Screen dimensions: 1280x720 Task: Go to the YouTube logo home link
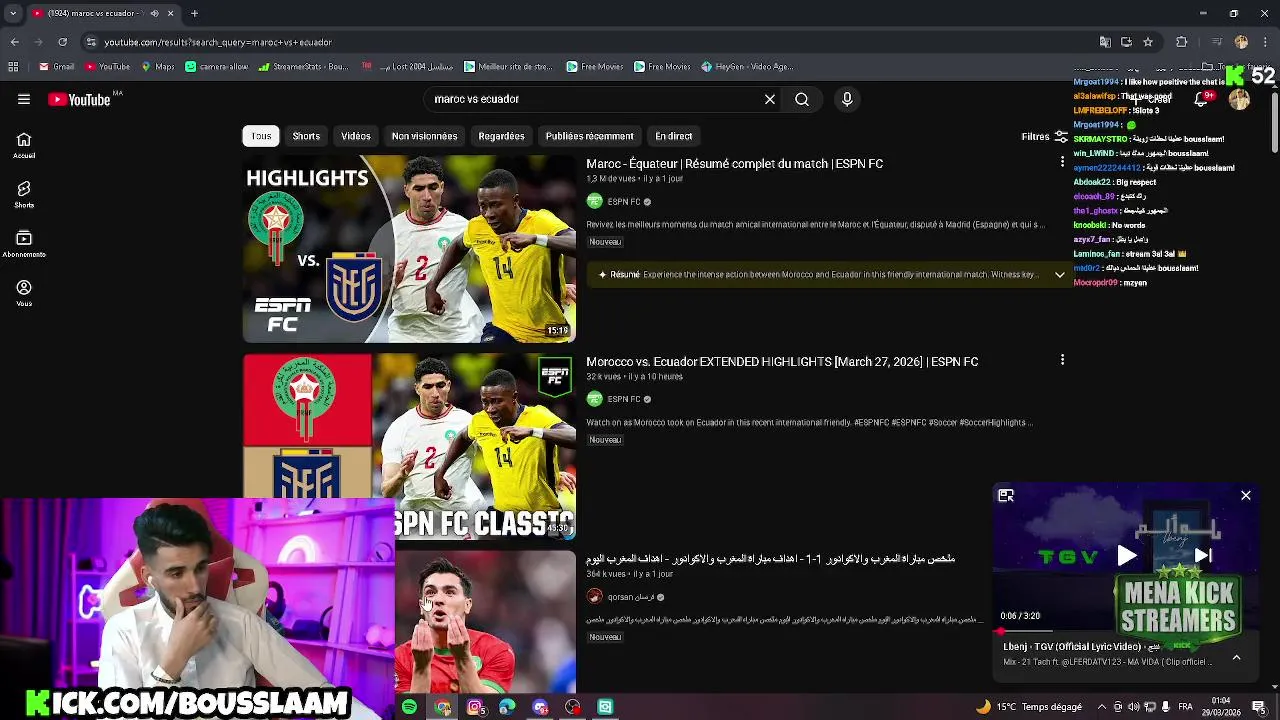pyautogui.click(x=79, y=99)
